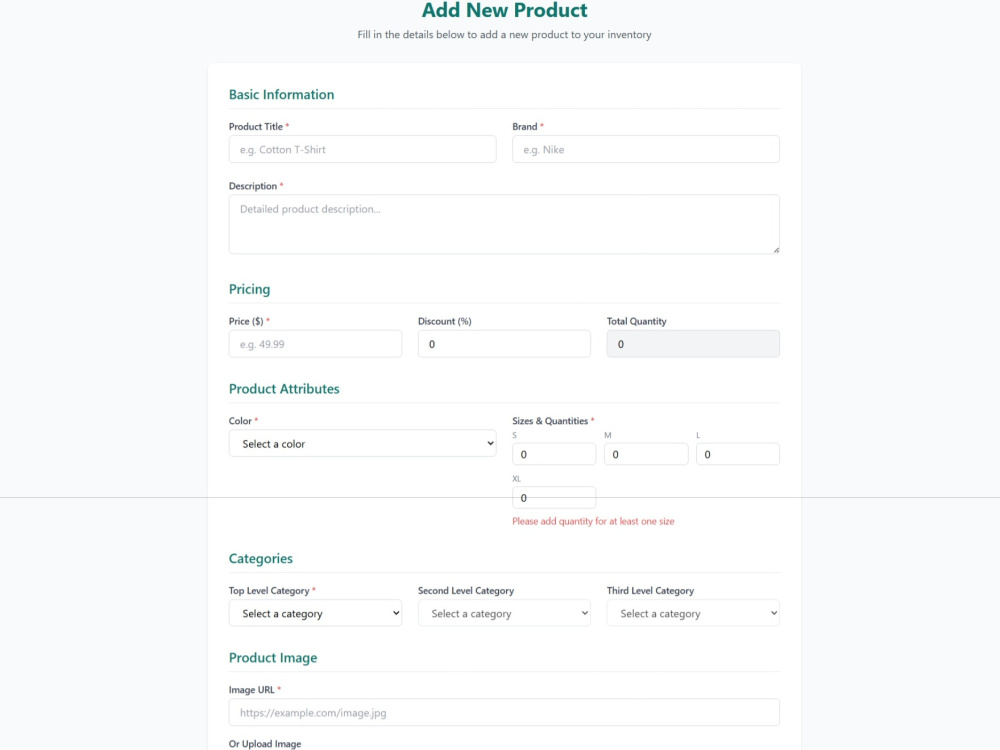
Task: Click the Second Level Category chevron arrow
Action: pos(584,613)
